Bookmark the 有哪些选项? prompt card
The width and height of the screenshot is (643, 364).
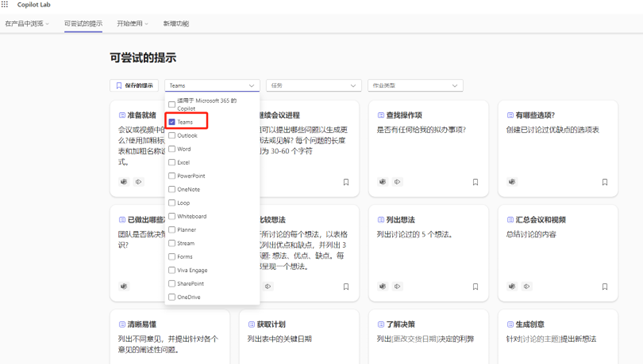[x=604, y=182]
